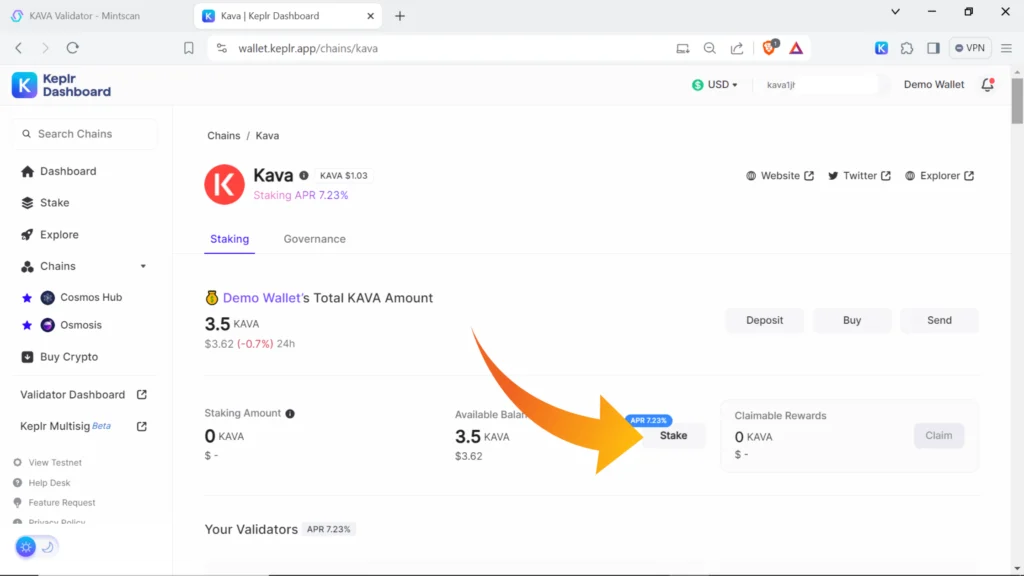The height and width of the screenshot is (576, 1024).
Task: Click the Search Chains input field
Action: (84, 134)
